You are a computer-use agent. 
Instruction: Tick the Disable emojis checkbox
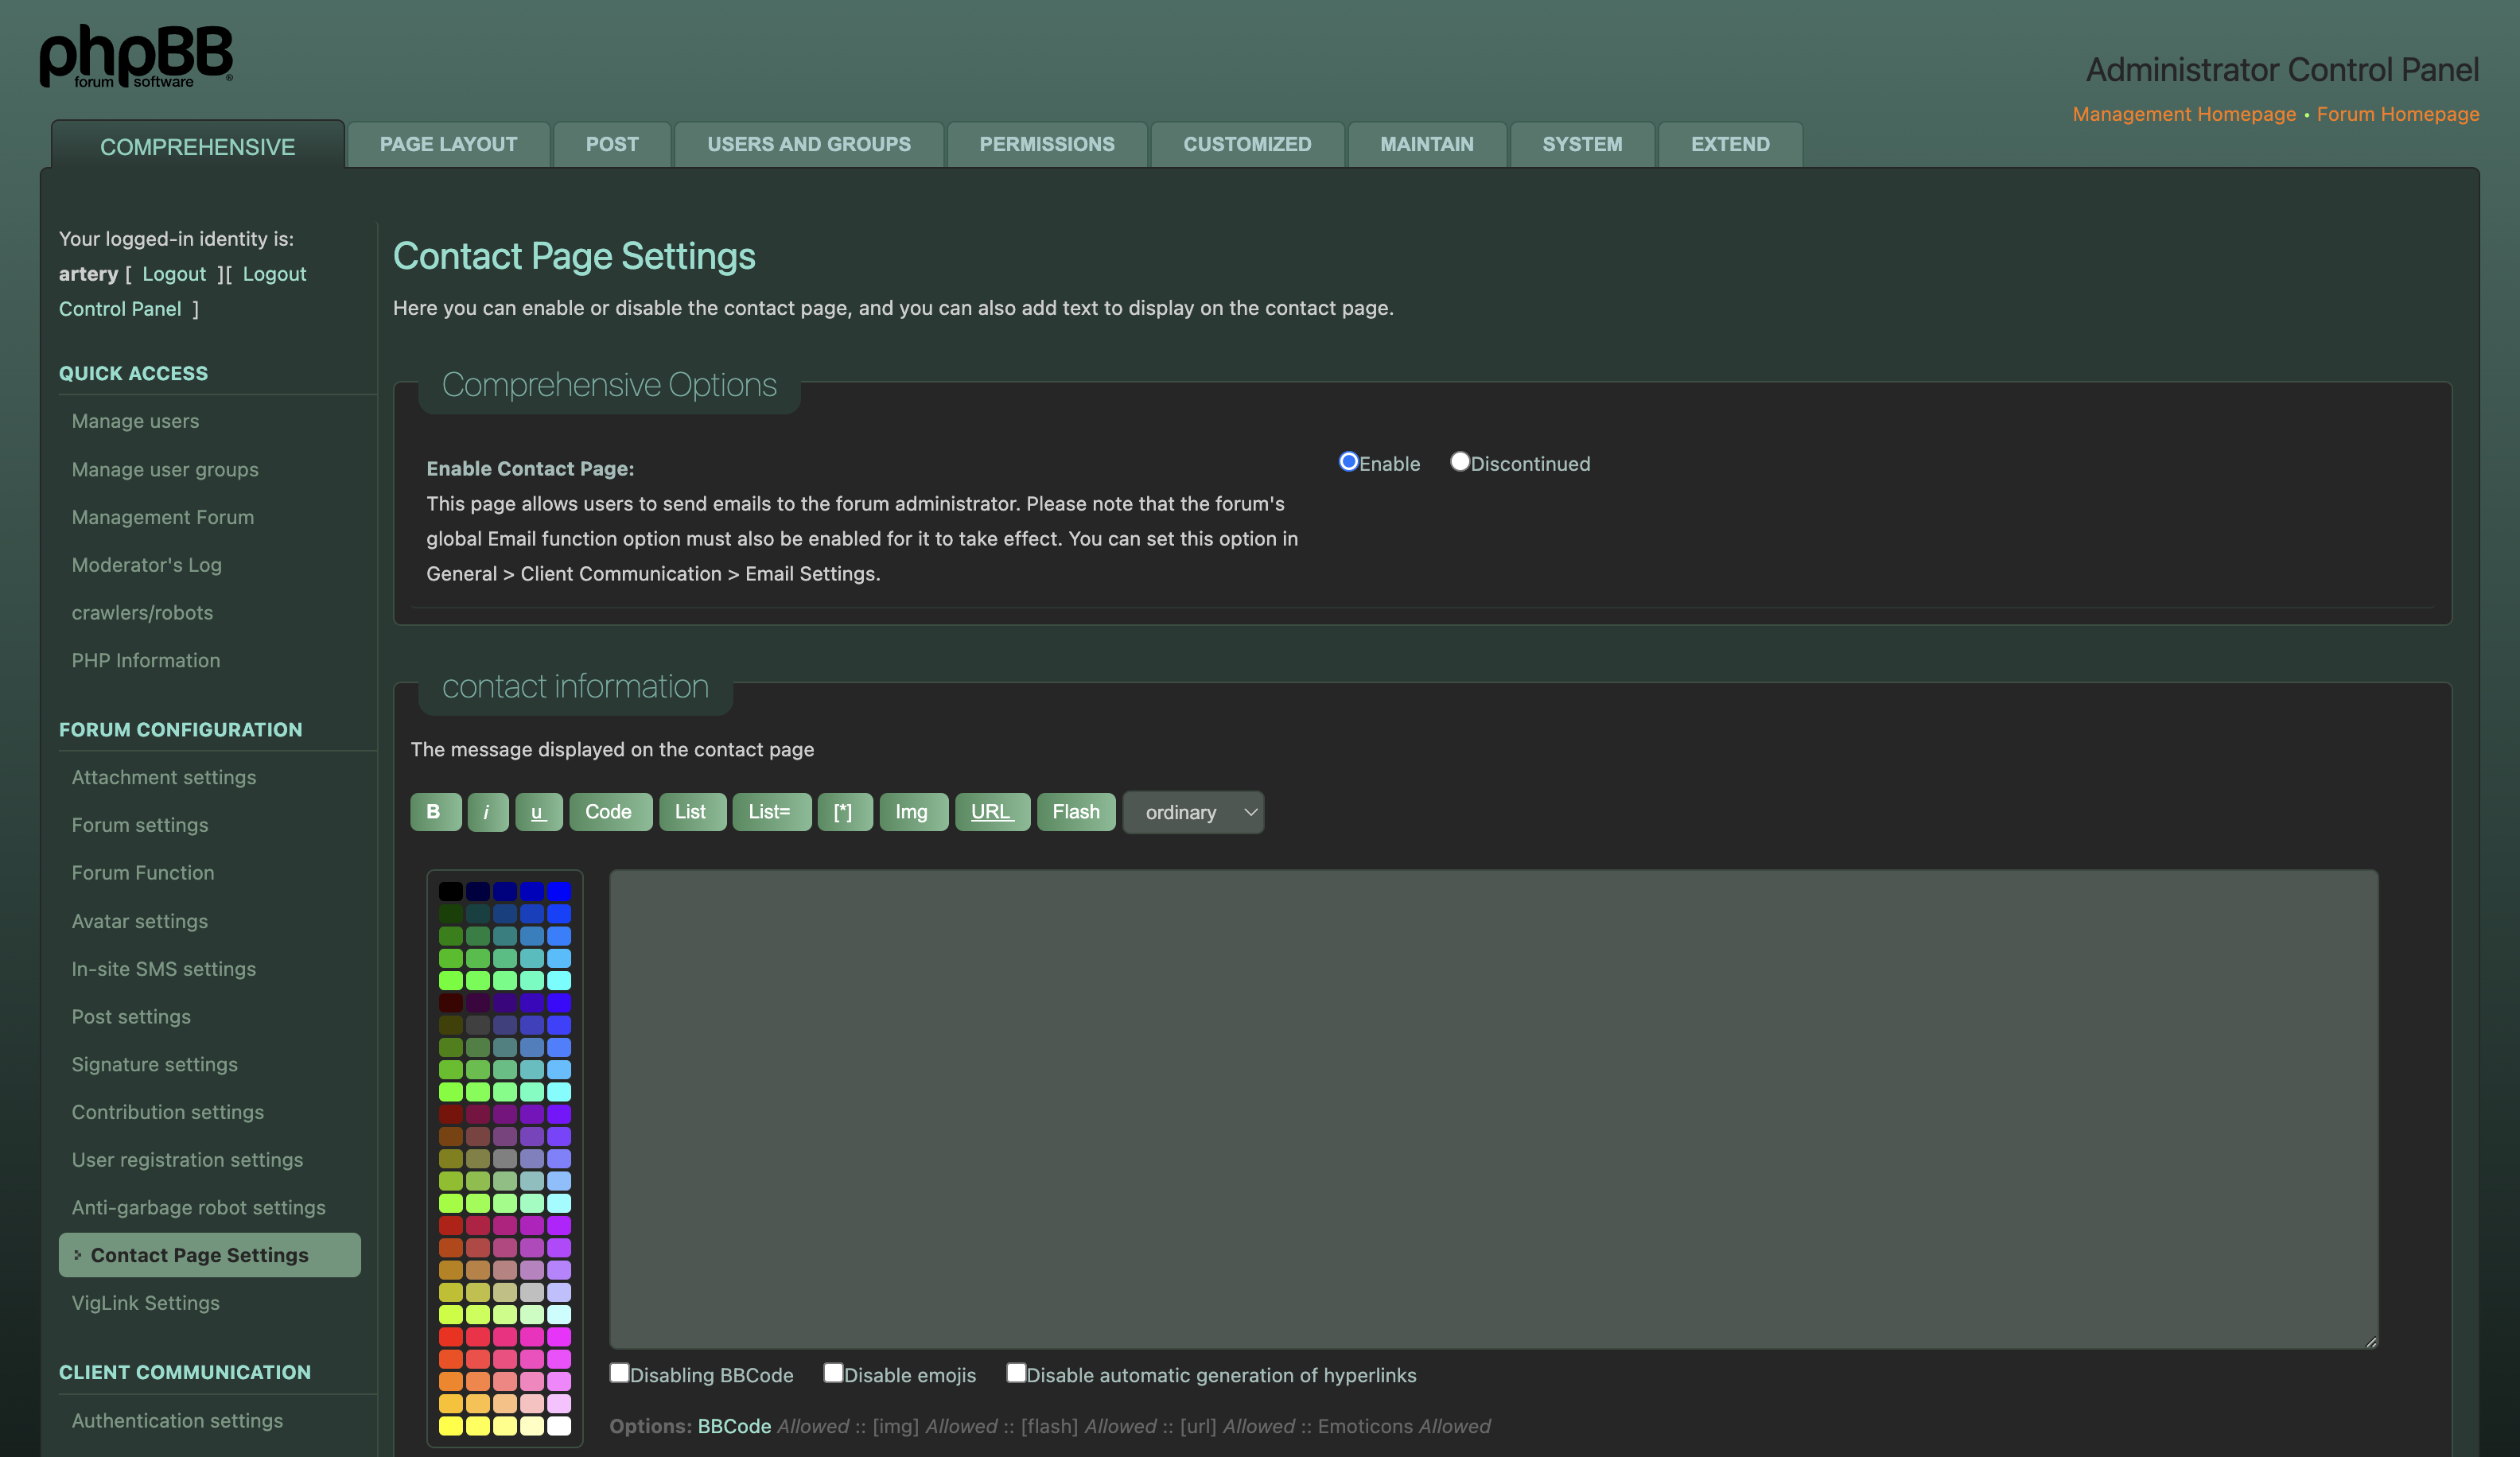click(x=832, y=1373)
